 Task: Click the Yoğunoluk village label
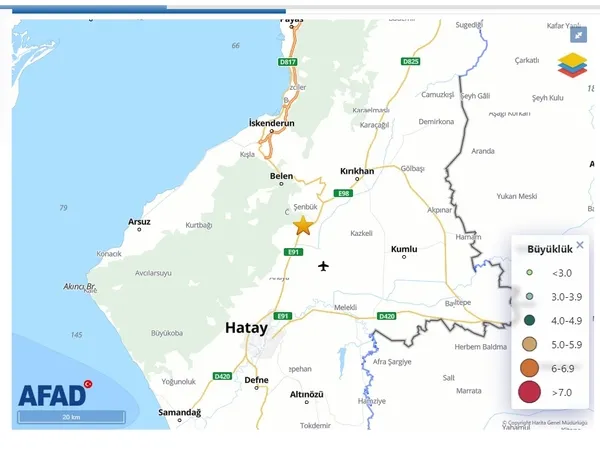(x=178, y=381)
